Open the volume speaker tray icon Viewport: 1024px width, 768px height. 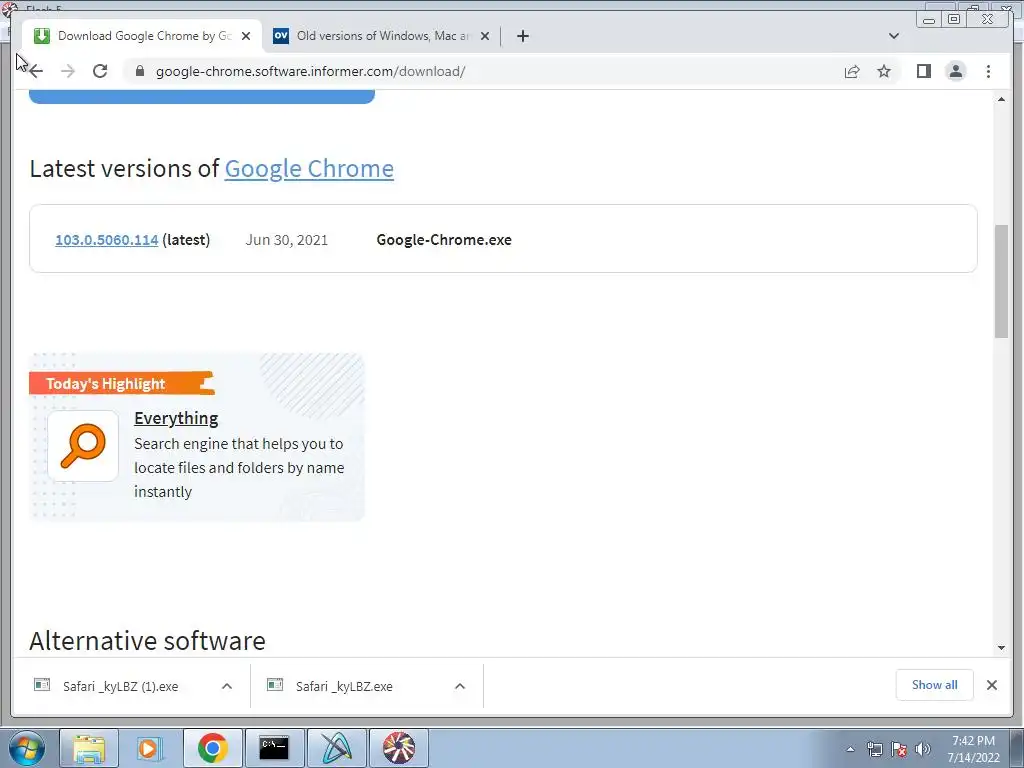pyautogui.click(x=923, y=749)
